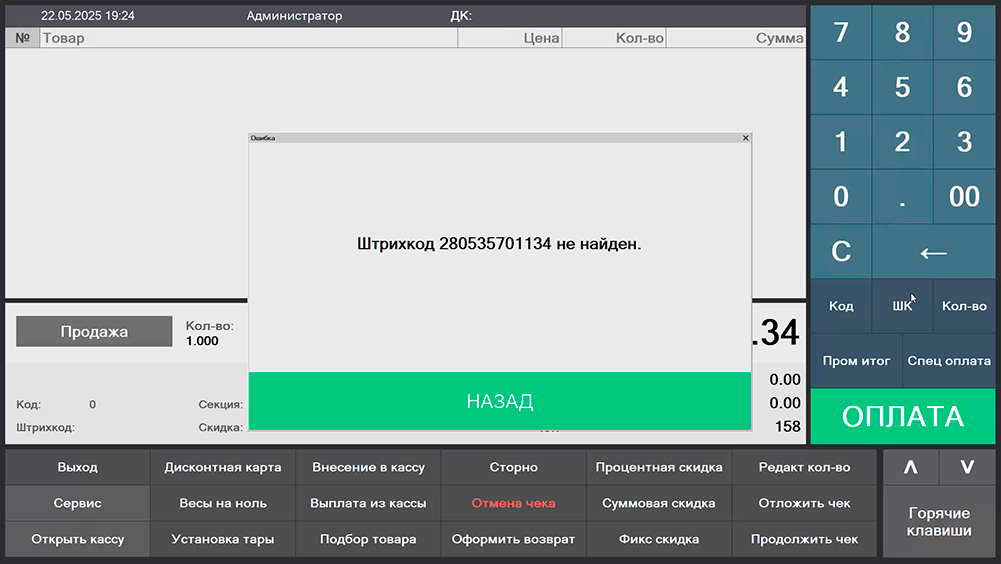Click the ШК barcode entry button
Image resolution: width=1001 pixels, height=564 pixels.
(902, 306)
